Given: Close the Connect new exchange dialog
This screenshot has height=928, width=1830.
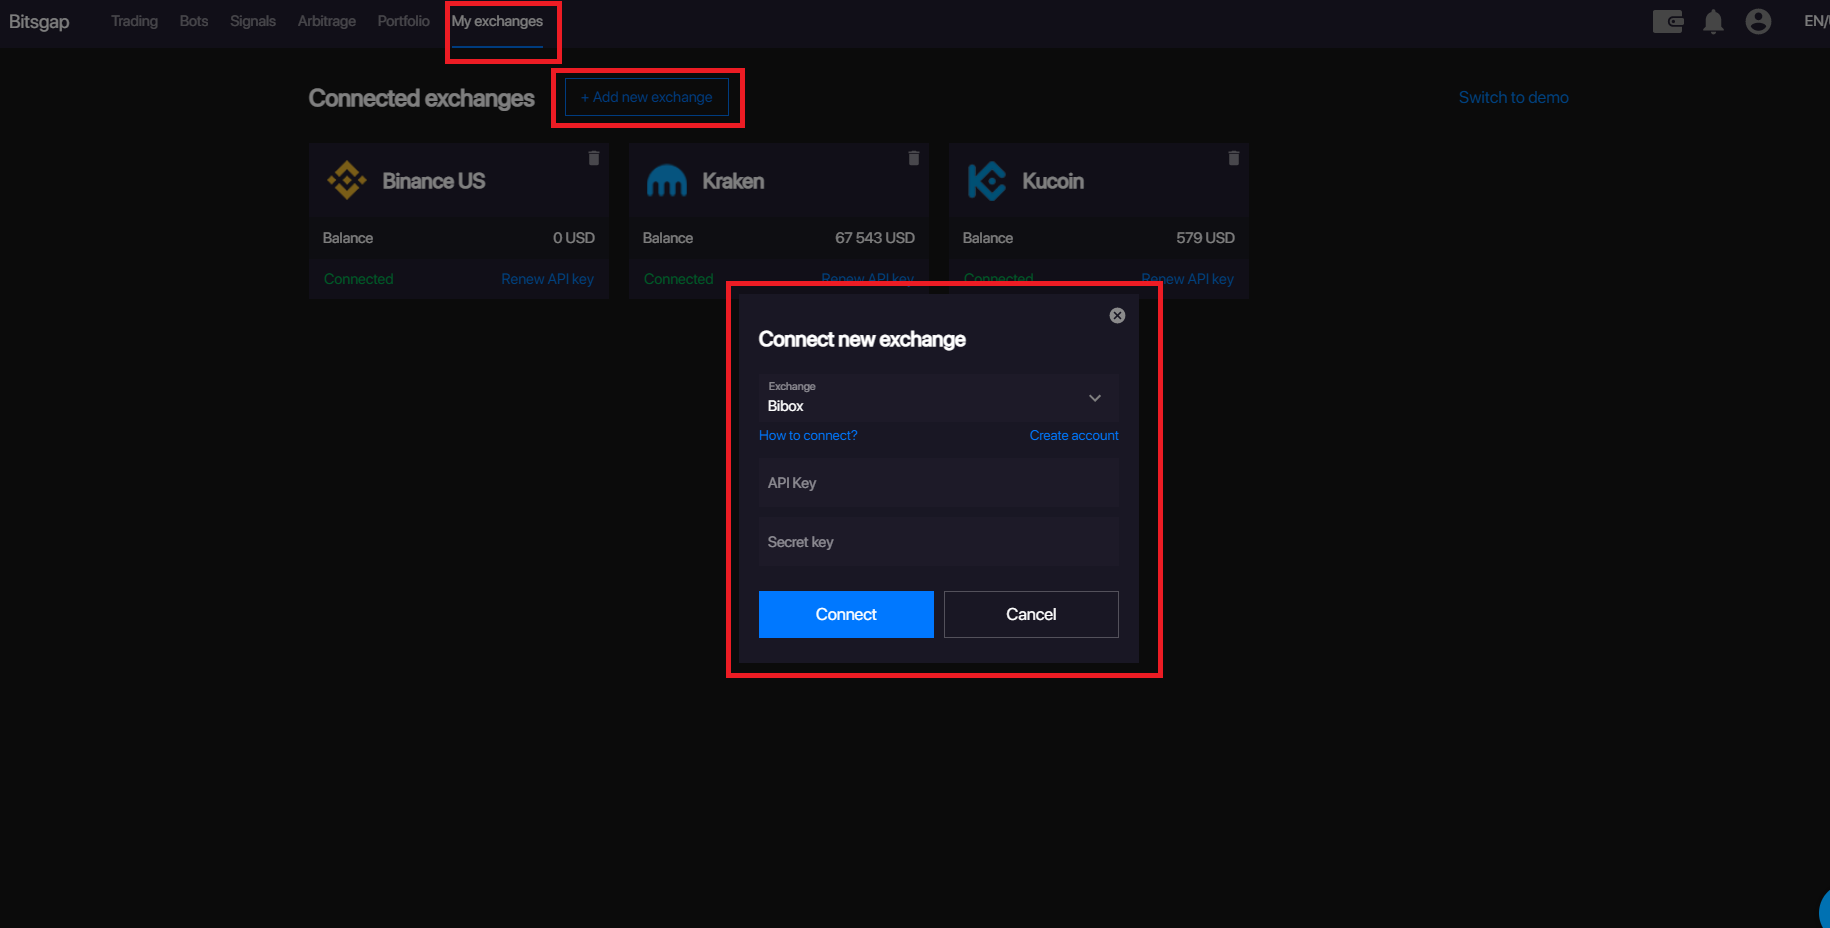Looking at the screenshot, I should pos(1117,315).
